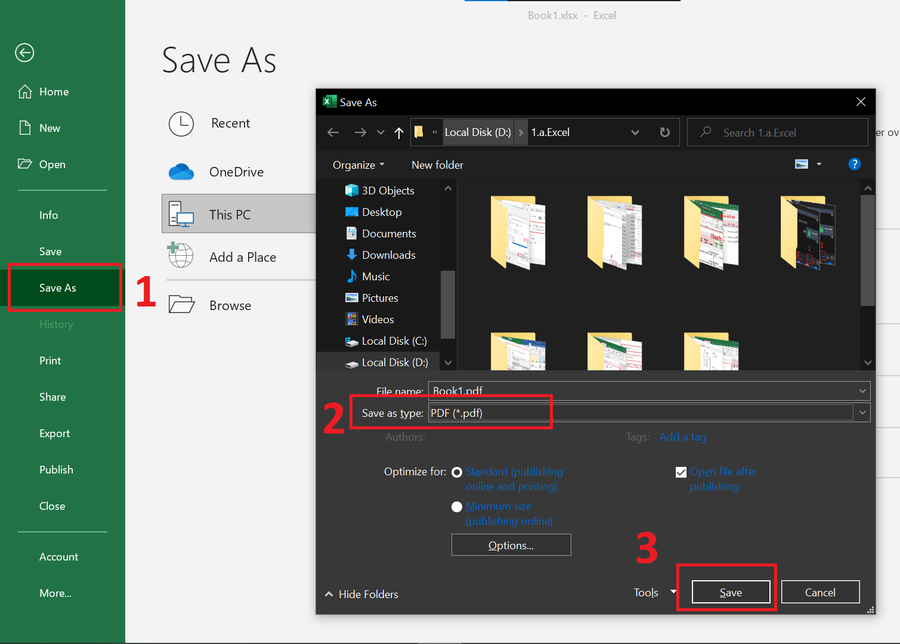
Task: Refresh the 1.a.Excel folder view
Action: coord(665,133)
